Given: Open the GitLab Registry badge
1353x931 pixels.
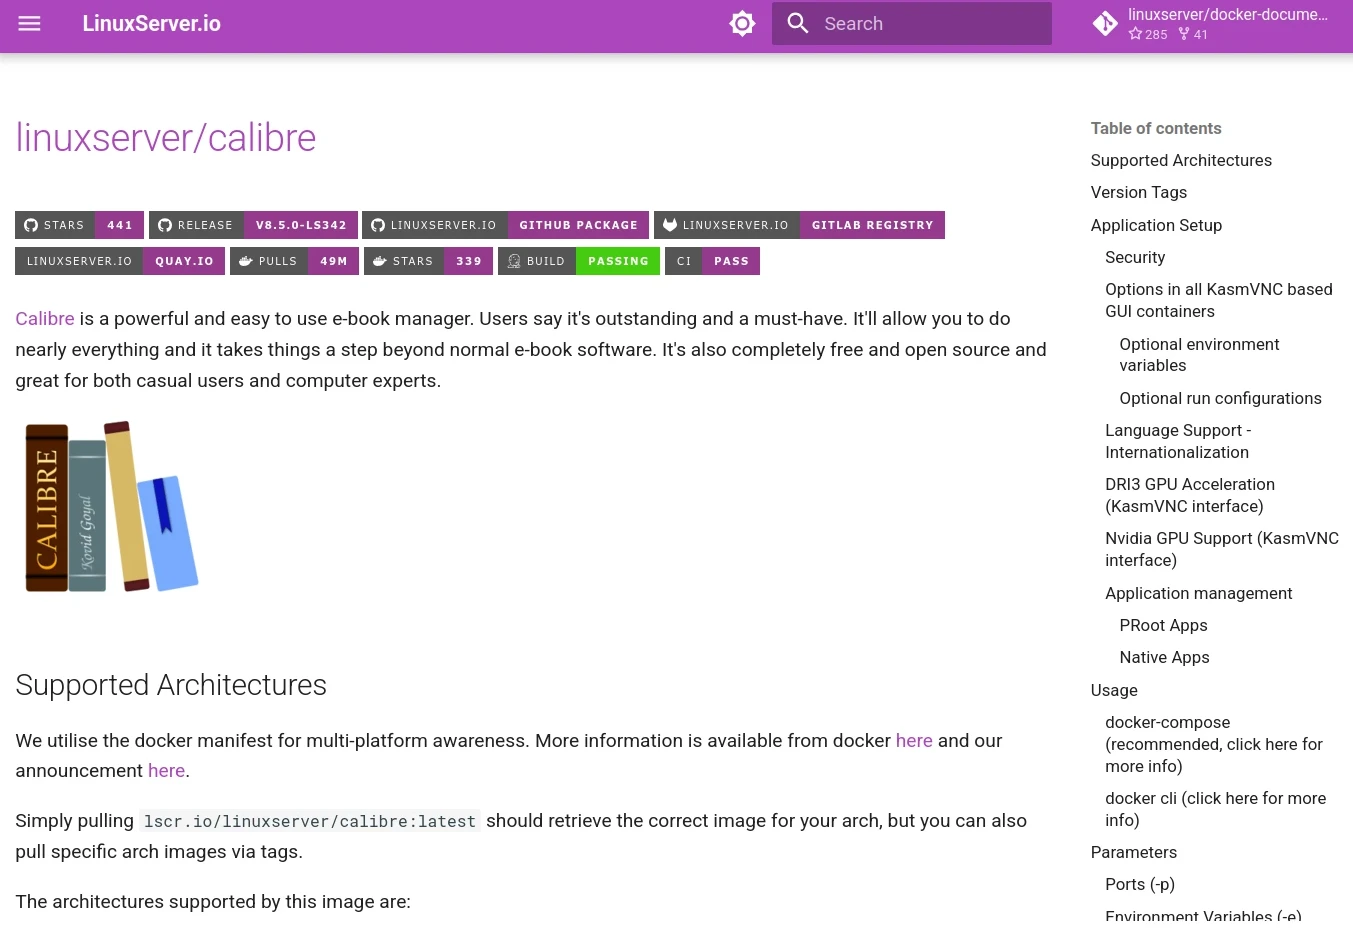Looking at the screenshot, I should tap(799, 225).
